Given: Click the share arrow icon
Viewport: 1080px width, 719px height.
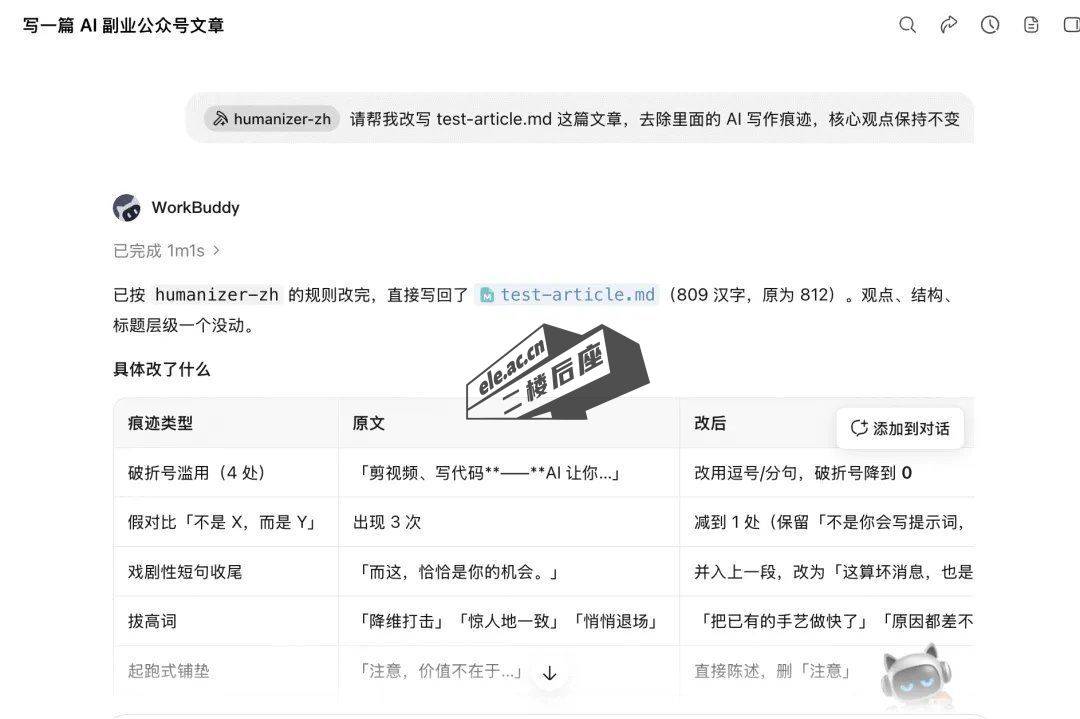Looking at the screenshot, I should (x=948, y=25).
